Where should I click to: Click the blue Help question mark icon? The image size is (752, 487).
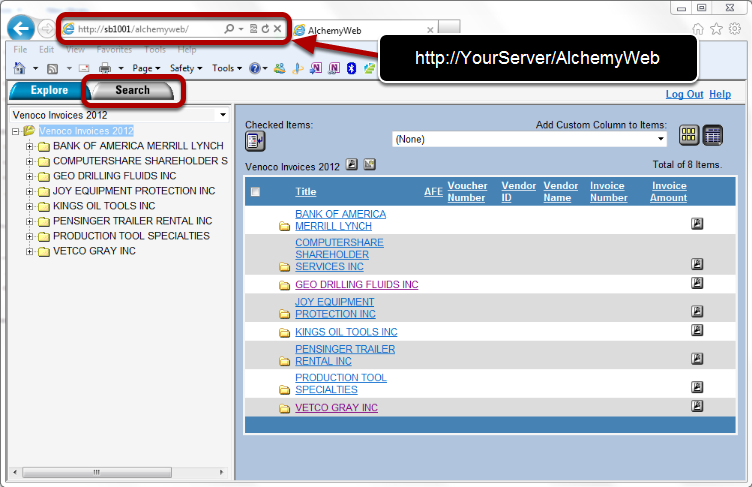click(255, 68)
